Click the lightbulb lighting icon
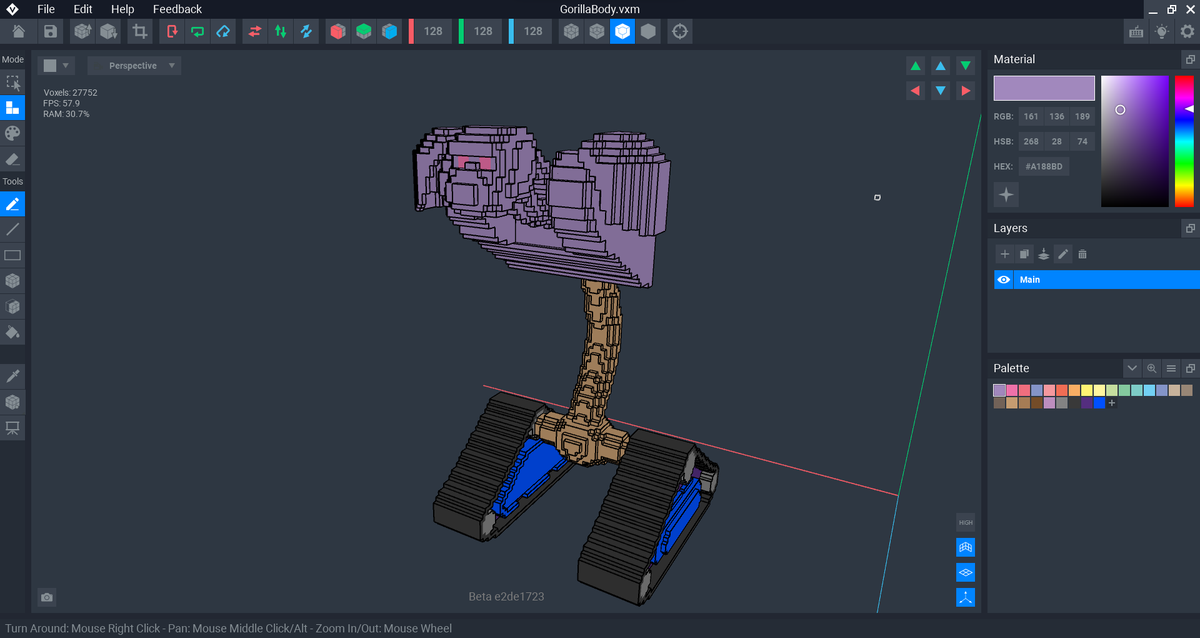Viewport: 1200px width, 638px height. click(x=1161, y=31)
